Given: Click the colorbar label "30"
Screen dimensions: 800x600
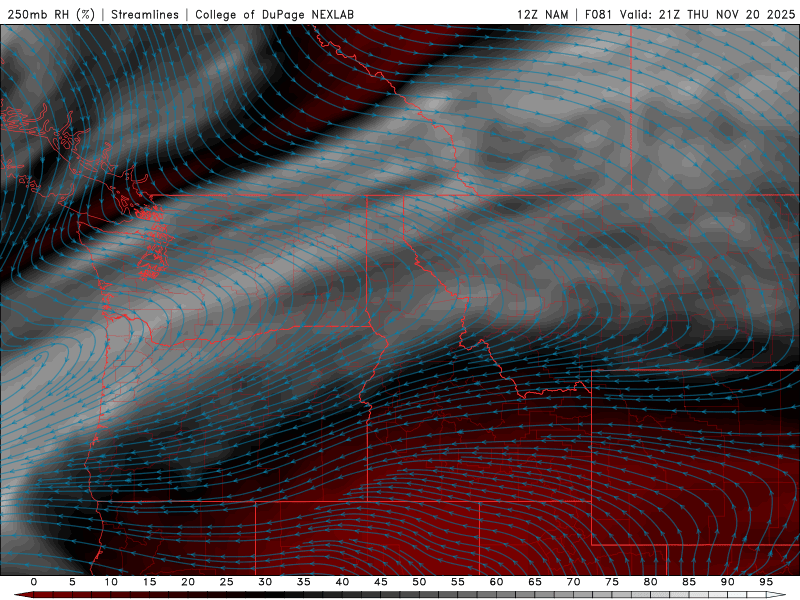Looking at the screenshot, I should [265, 582].
